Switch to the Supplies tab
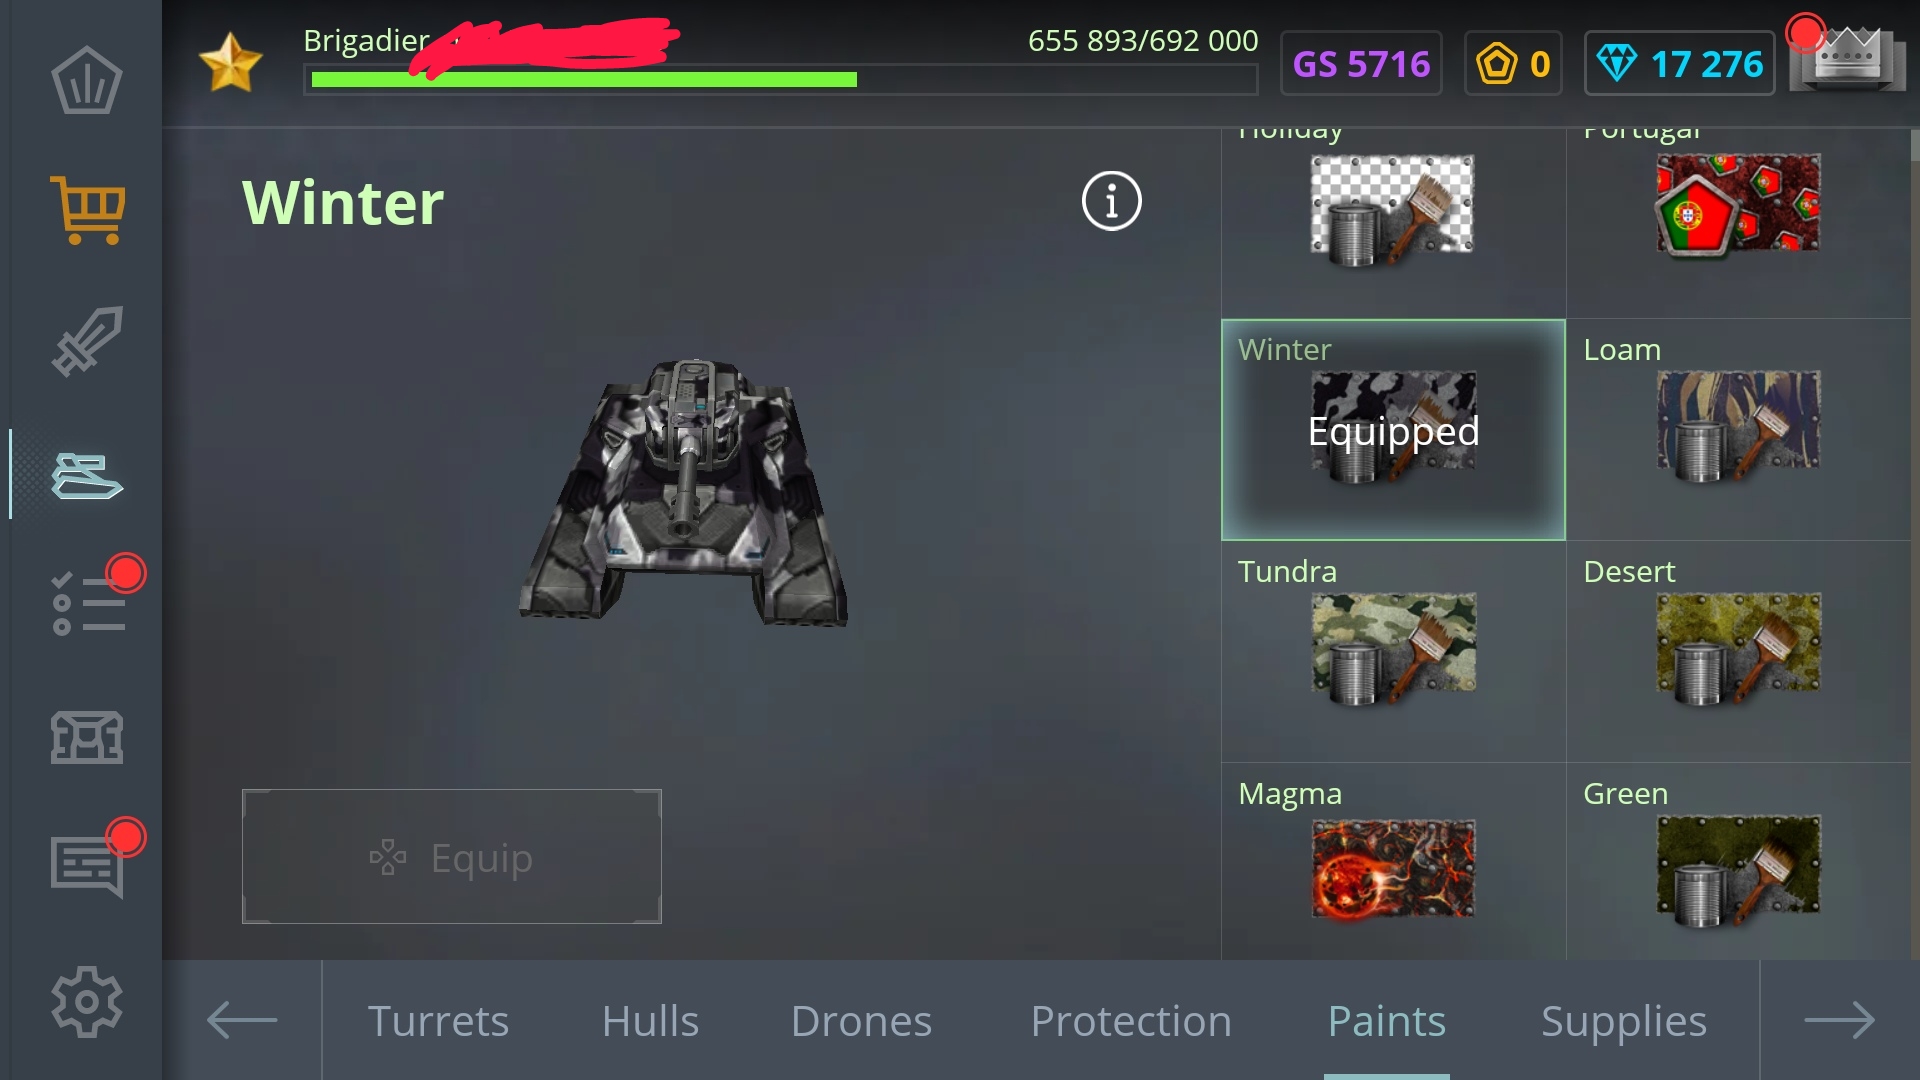The width and height of the screenshot is (1920, 1080). (1623, 1022)
